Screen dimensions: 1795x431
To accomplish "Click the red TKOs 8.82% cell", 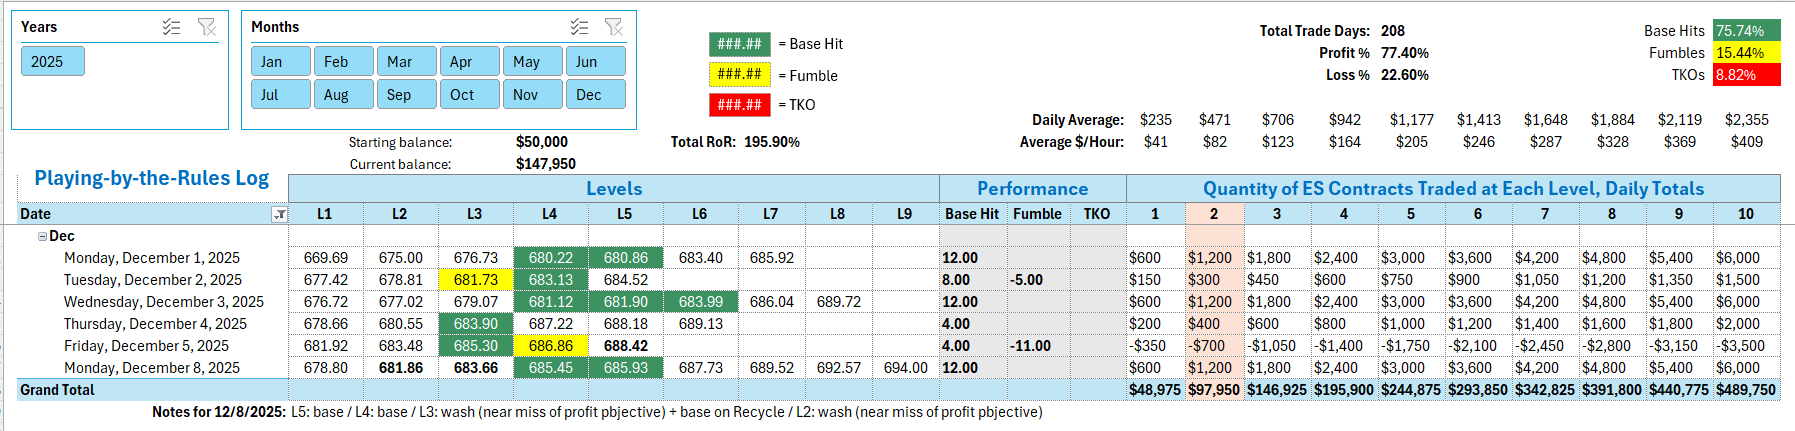I will [x=1746, y=75].
